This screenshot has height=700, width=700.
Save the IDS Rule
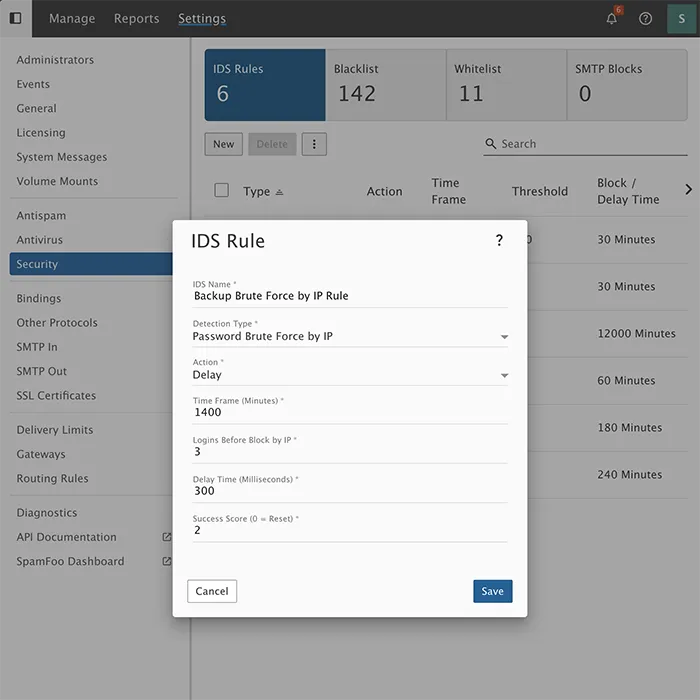click(492, 591)
